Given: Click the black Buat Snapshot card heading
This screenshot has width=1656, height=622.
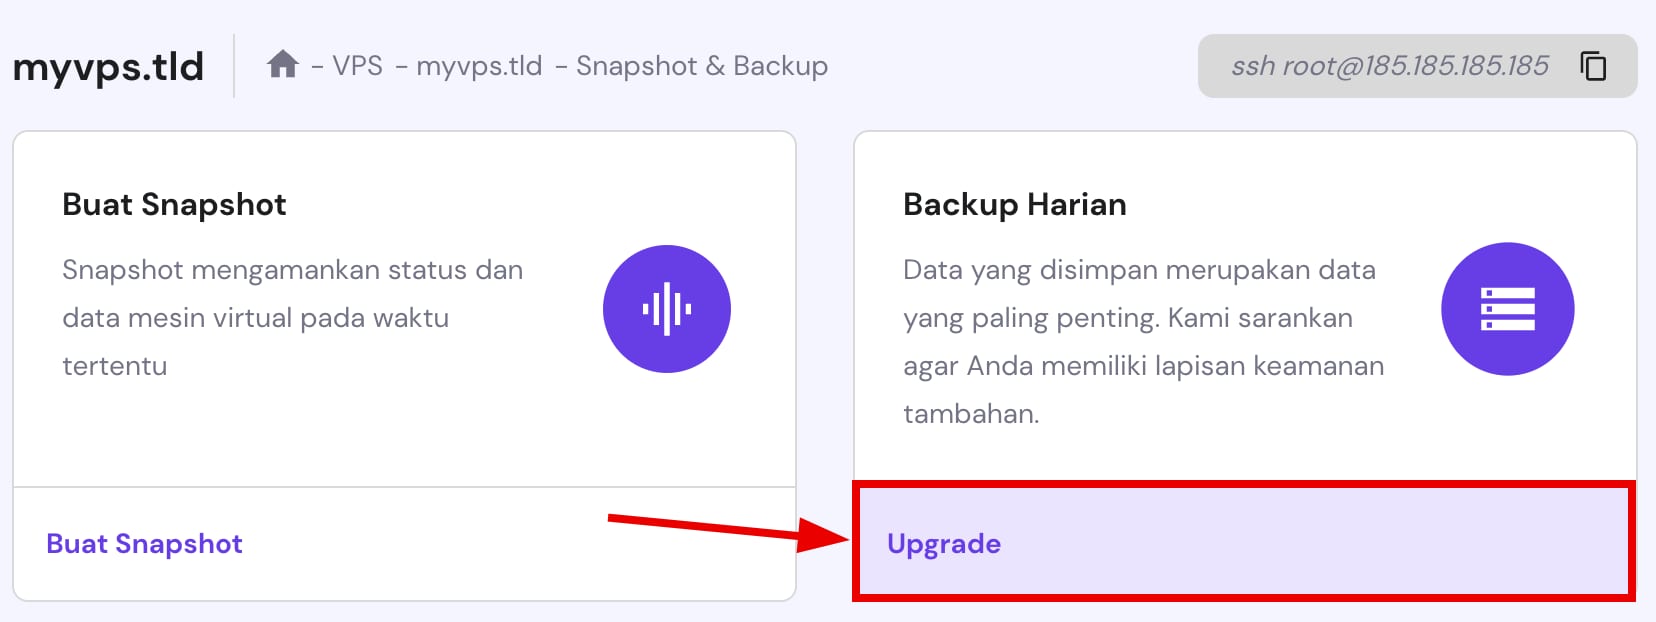Looking at the screenshot, I should point(174,205).
